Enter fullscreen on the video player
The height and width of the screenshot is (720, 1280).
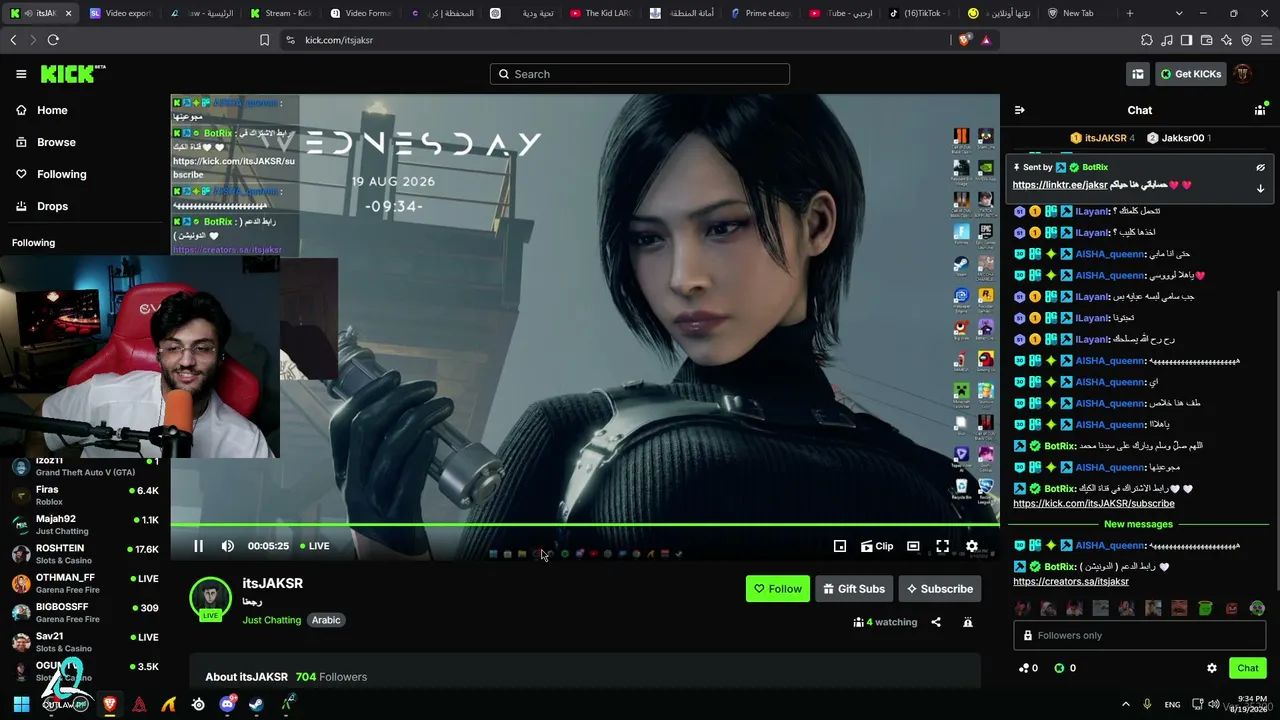942,546
